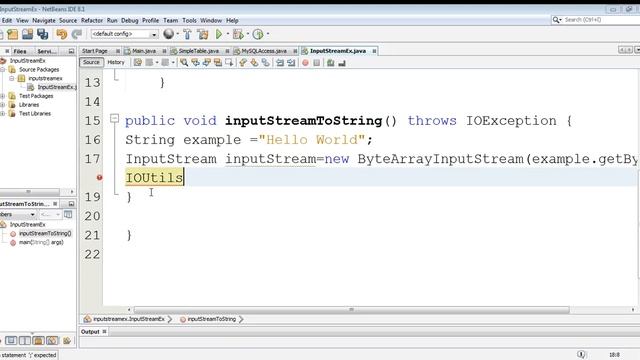Click the globe browser icon in toolbar

[168, 34]
